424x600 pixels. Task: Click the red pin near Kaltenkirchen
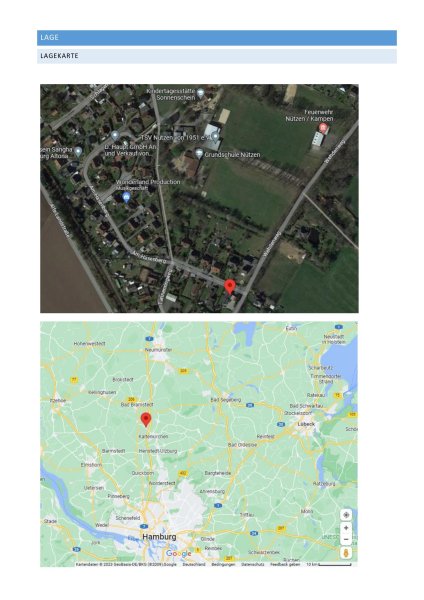click(x=146, y=420)
